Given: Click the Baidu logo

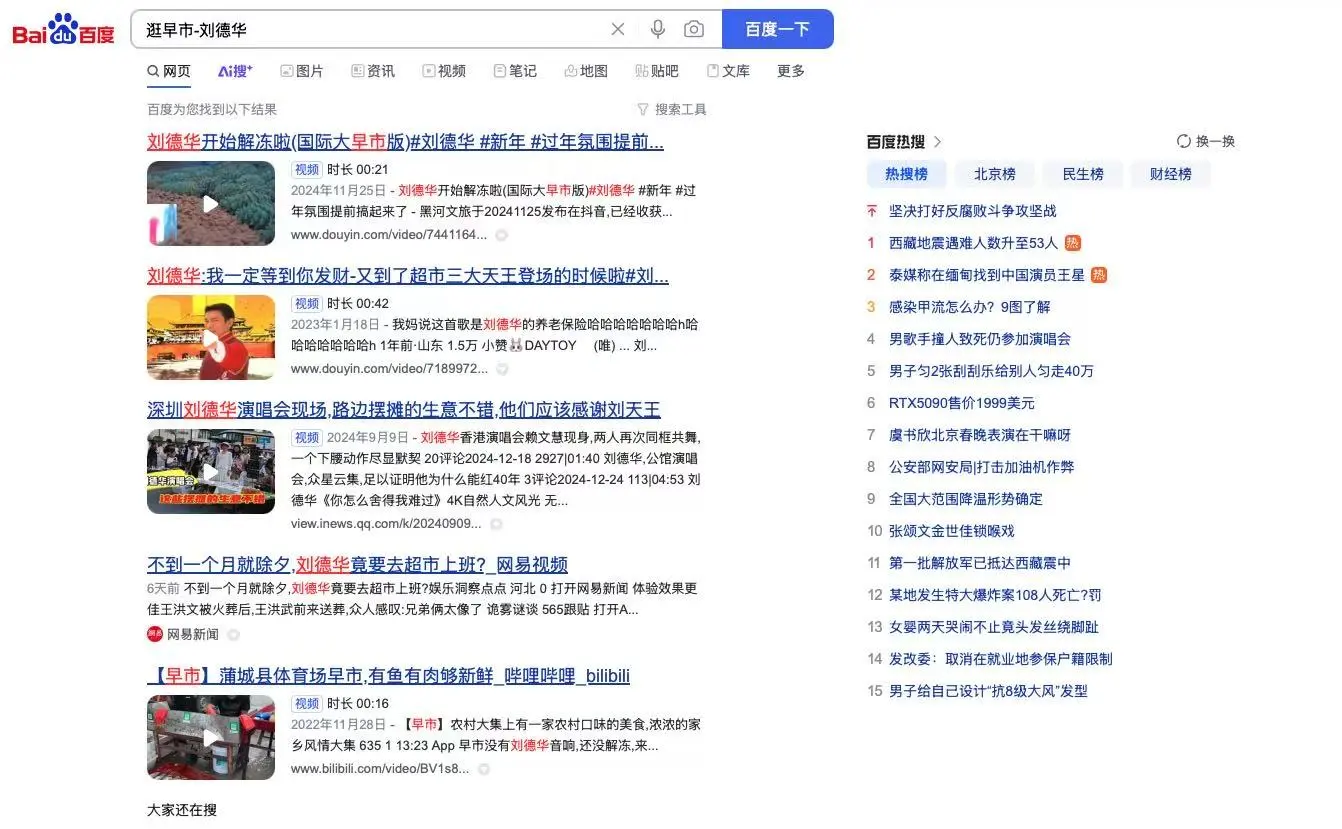Looking at the screenshot, I should [x=64, y=30].
